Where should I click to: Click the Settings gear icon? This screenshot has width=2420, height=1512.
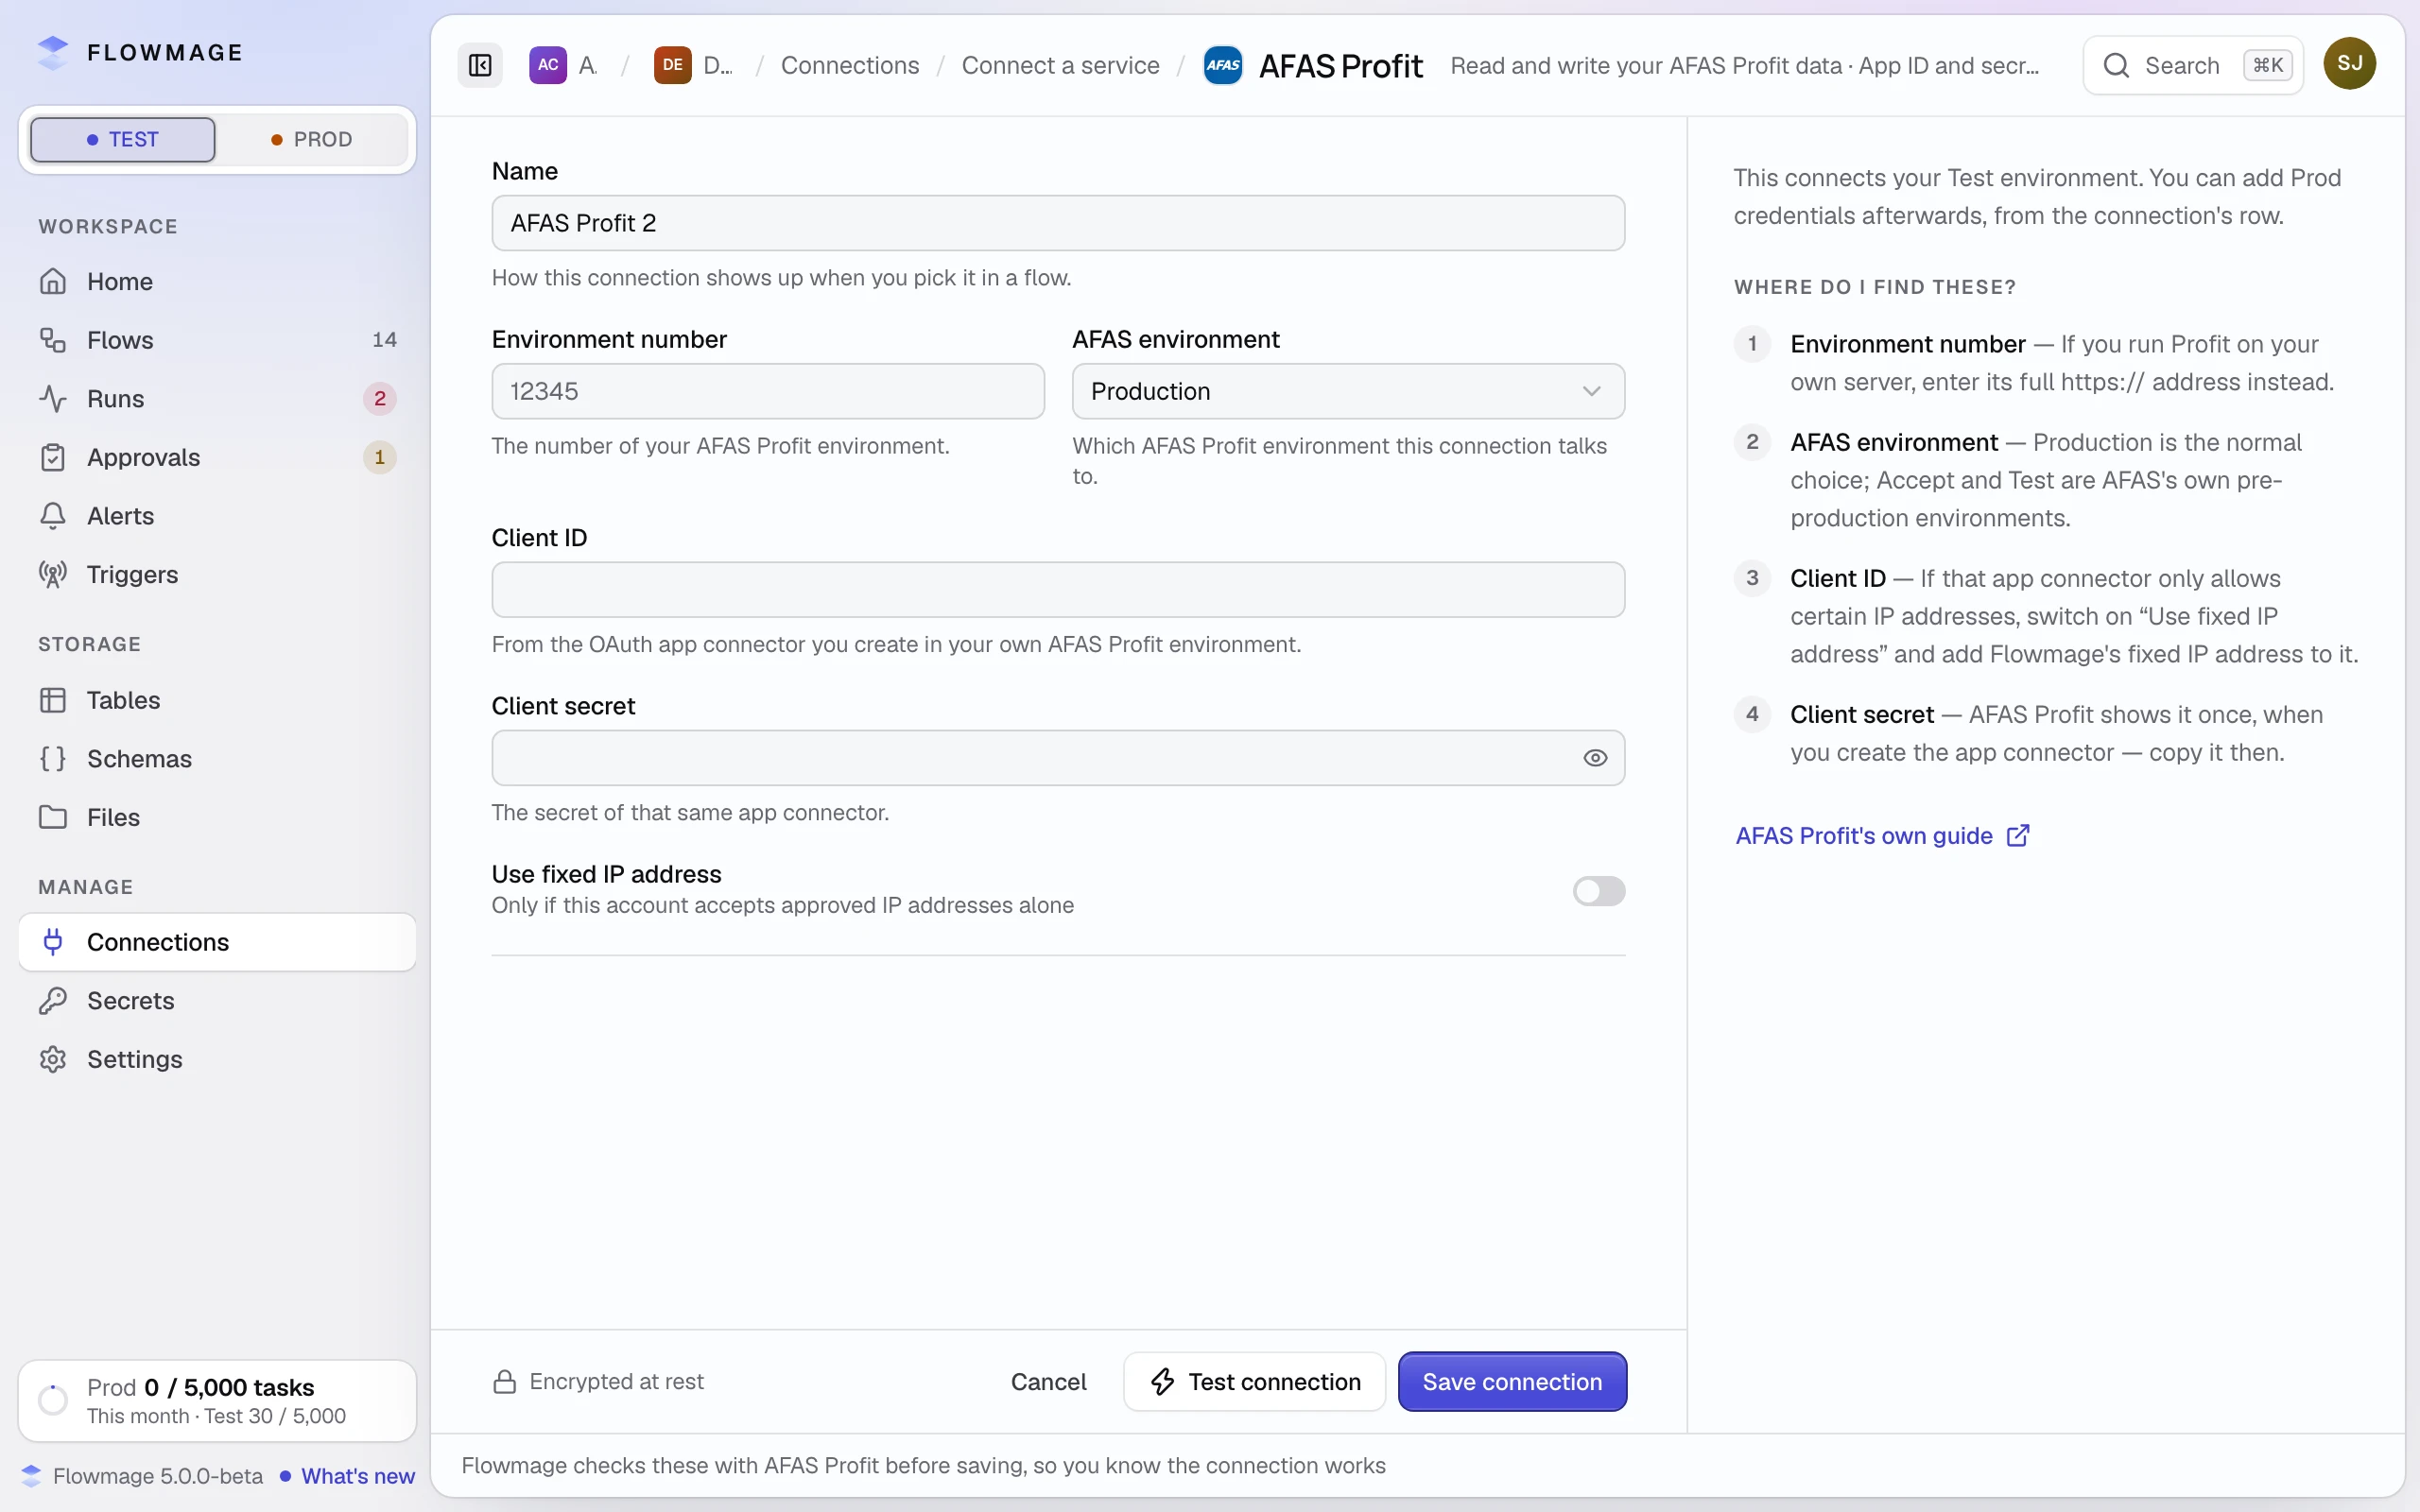pos(53,1059)
